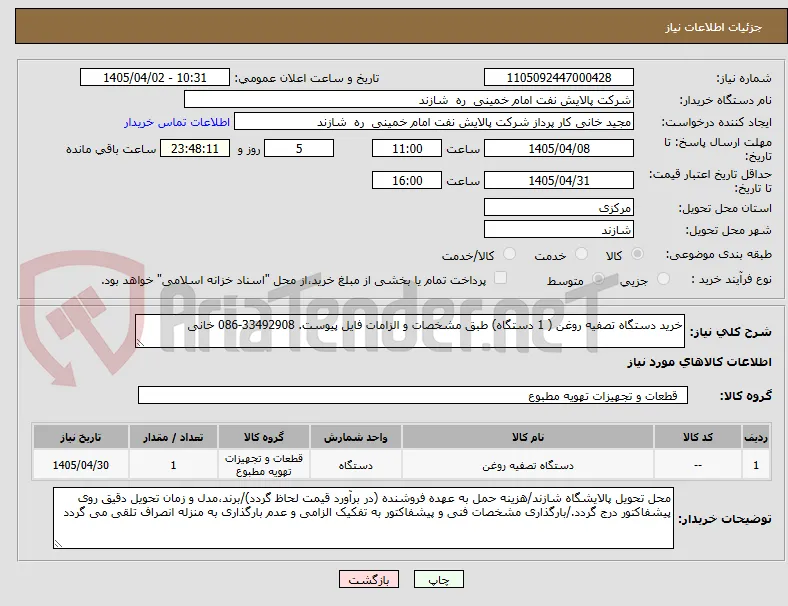Screen dimensions: 788x606
Task: Click the buyer notes text area
Action: (x=363, y=518)
